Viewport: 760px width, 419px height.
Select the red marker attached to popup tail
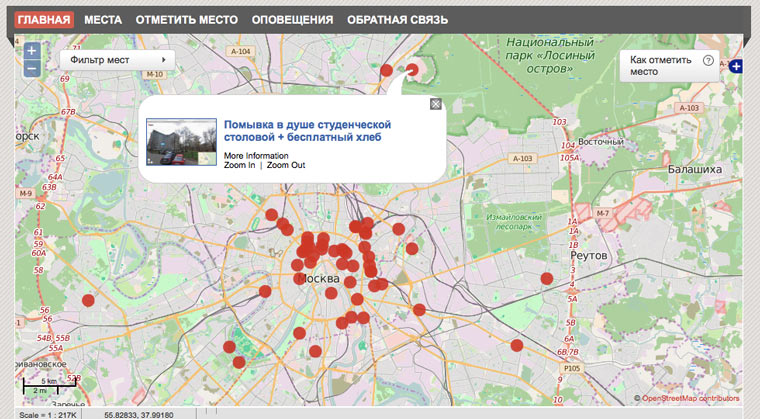pos(412,71)
